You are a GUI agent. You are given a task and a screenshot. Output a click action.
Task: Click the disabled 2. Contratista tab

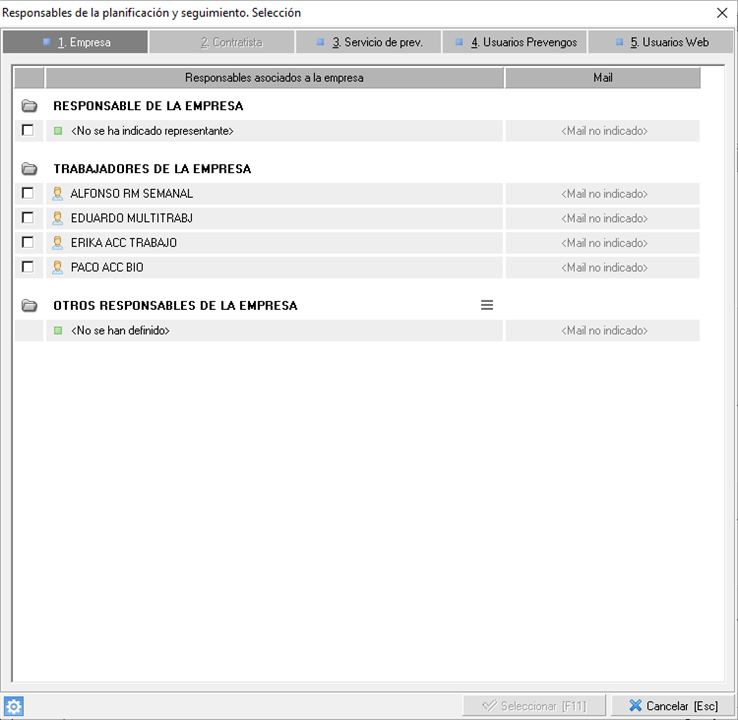222,42
